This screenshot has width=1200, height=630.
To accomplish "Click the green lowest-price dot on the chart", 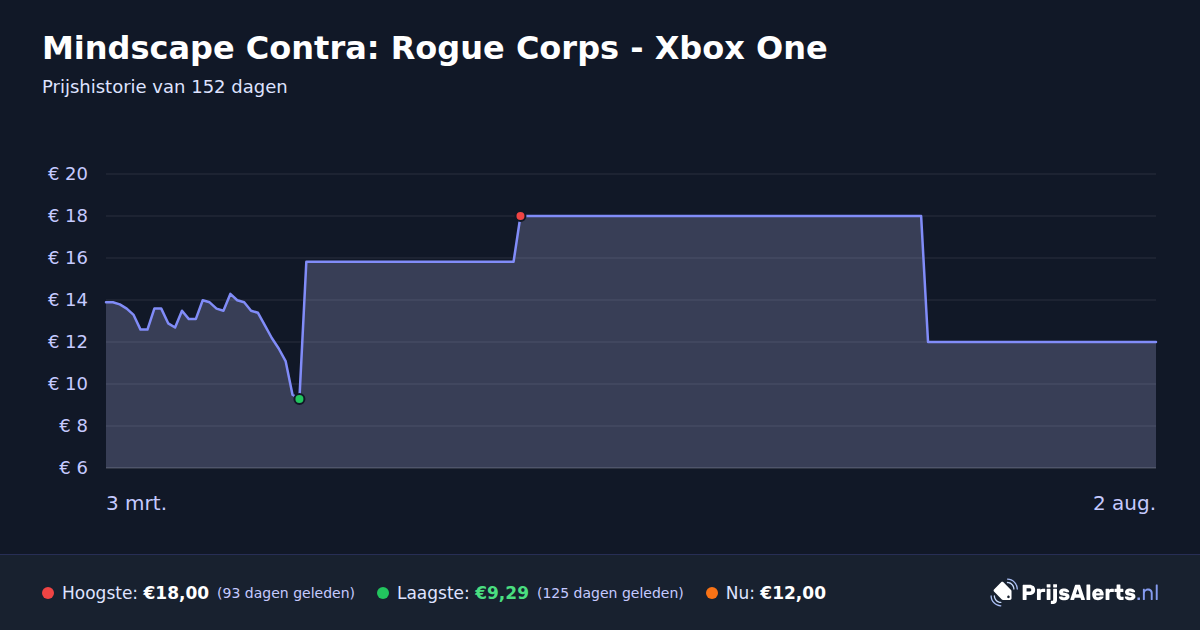I will [299, 399].
